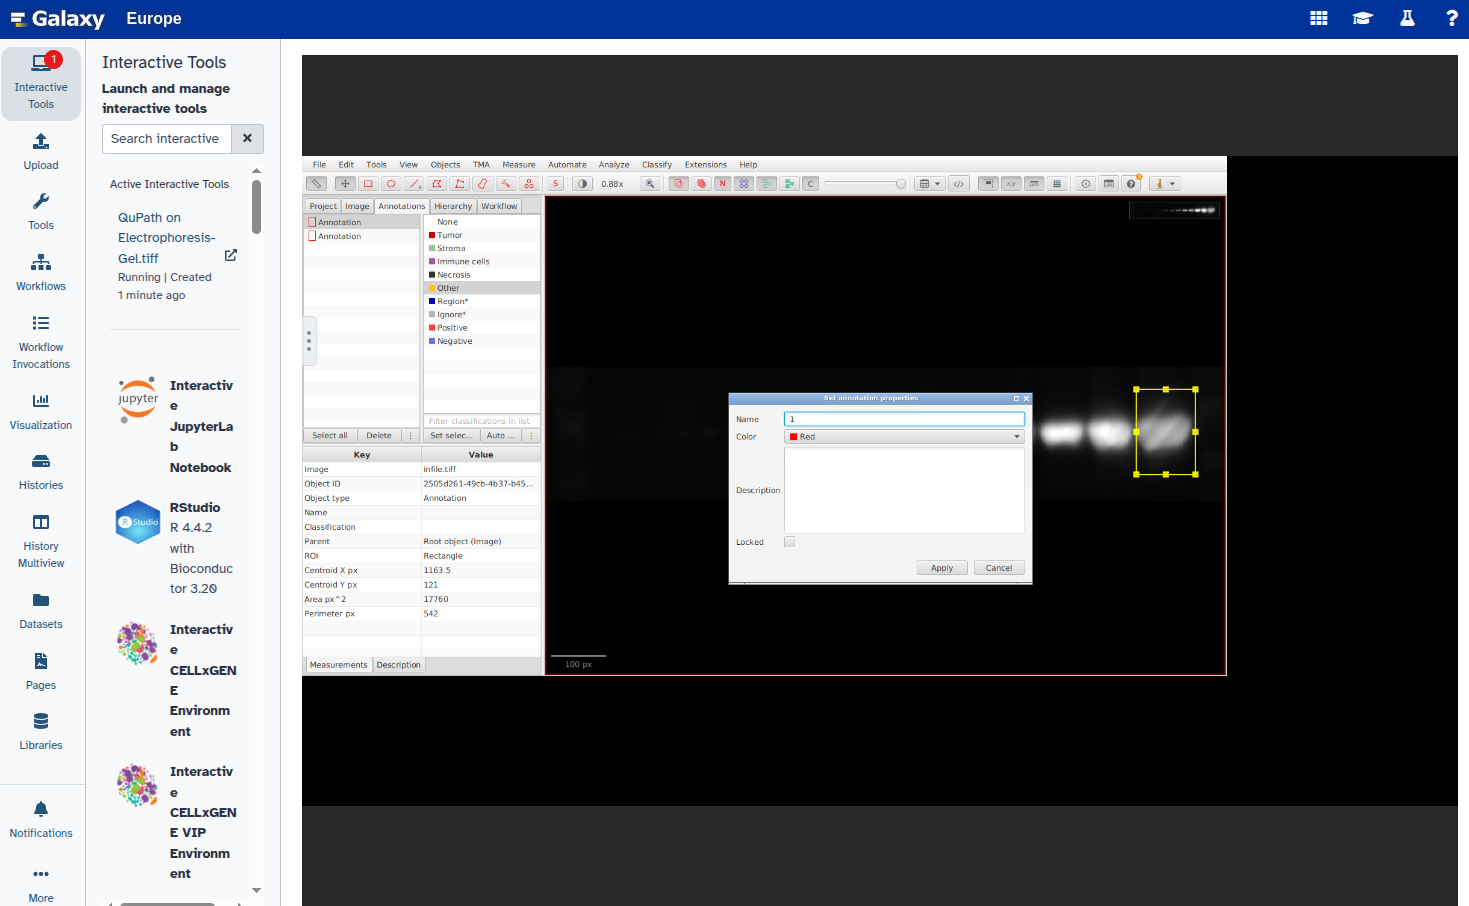Select the Ellipse drawing tool
This screenshot has height=906, width=1469.
pos(391,184)
